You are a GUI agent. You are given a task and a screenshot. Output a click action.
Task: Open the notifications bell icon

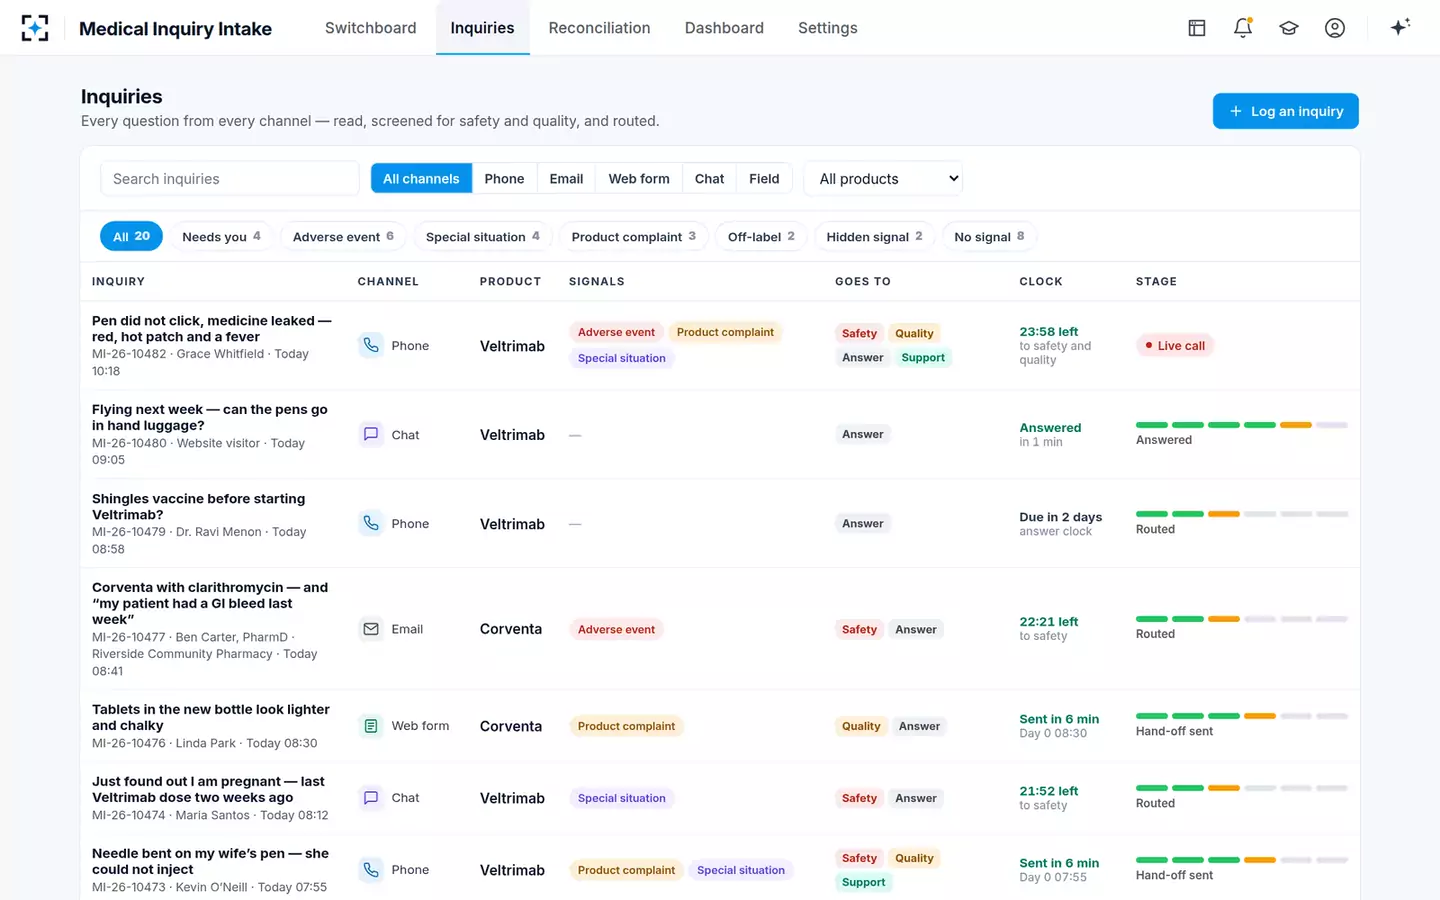(x=1243, y=28)
